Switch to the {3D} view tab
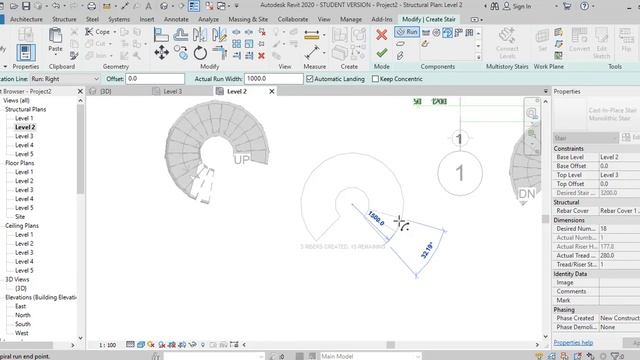The width and height of the screenshot is (640, 360). [105, 91]
